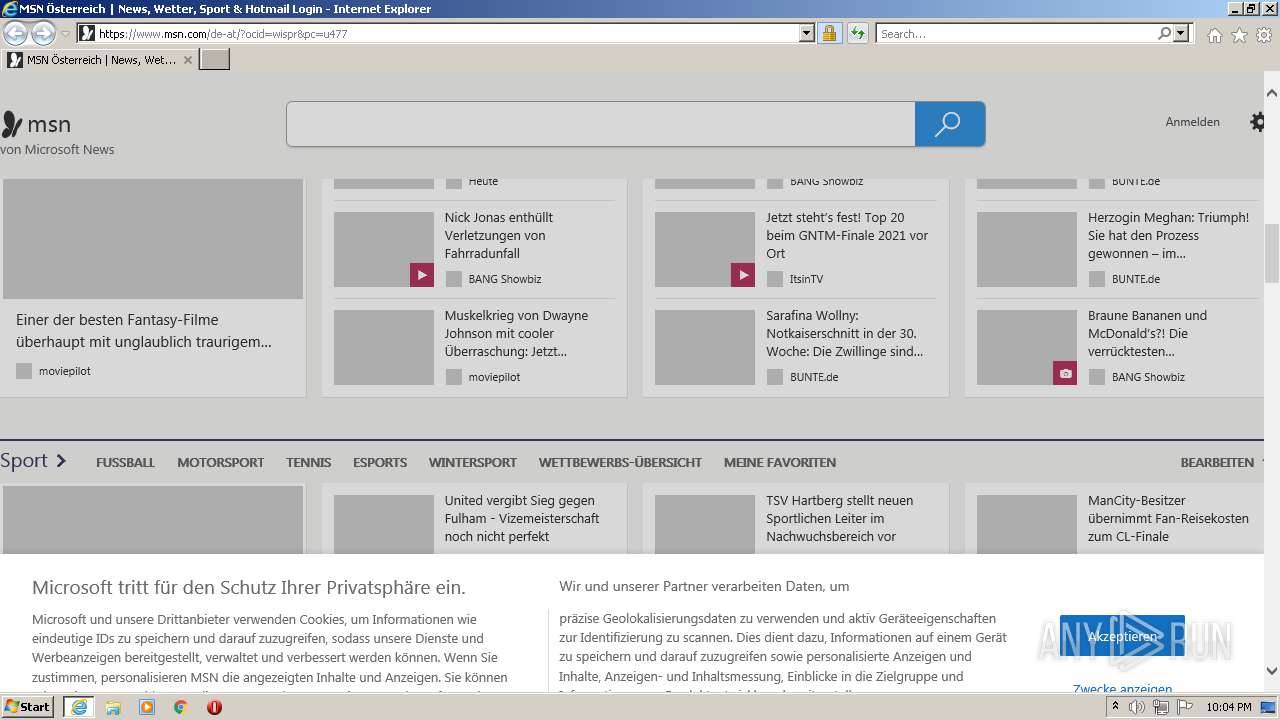Screen dimensions: 1280x720
Task: Open WETTBEWERBS-ÜBERSICHT sport category
Action: (620, 462)
